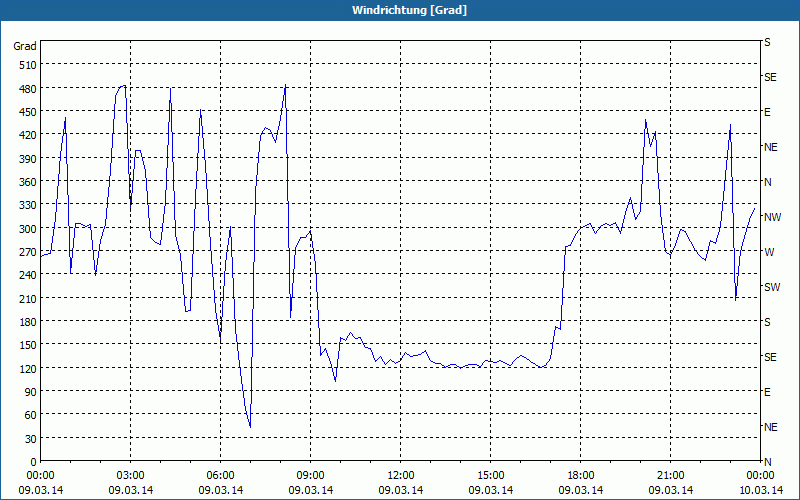Select the N compass label opposite 360
The image size is (800, 500).
coord(768,182)
